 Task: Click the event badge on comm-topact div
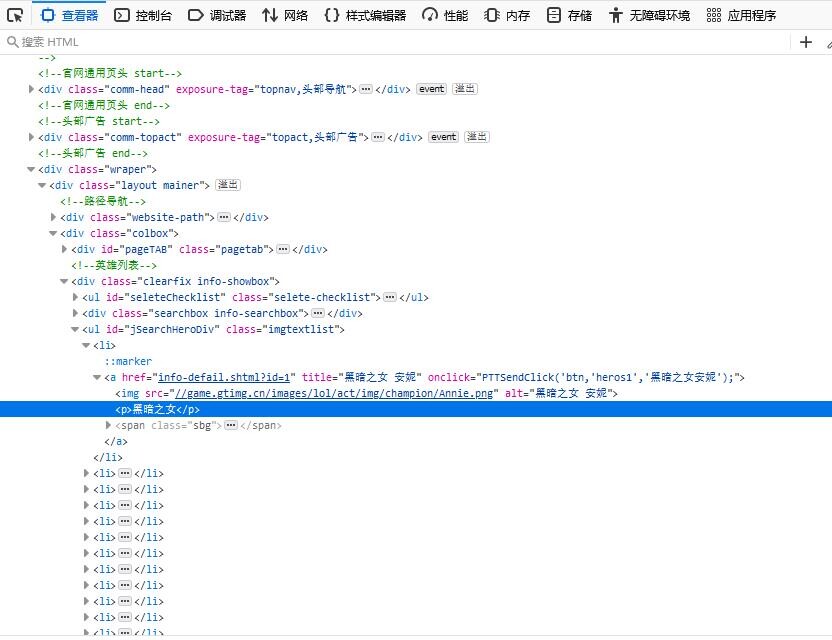443,137
